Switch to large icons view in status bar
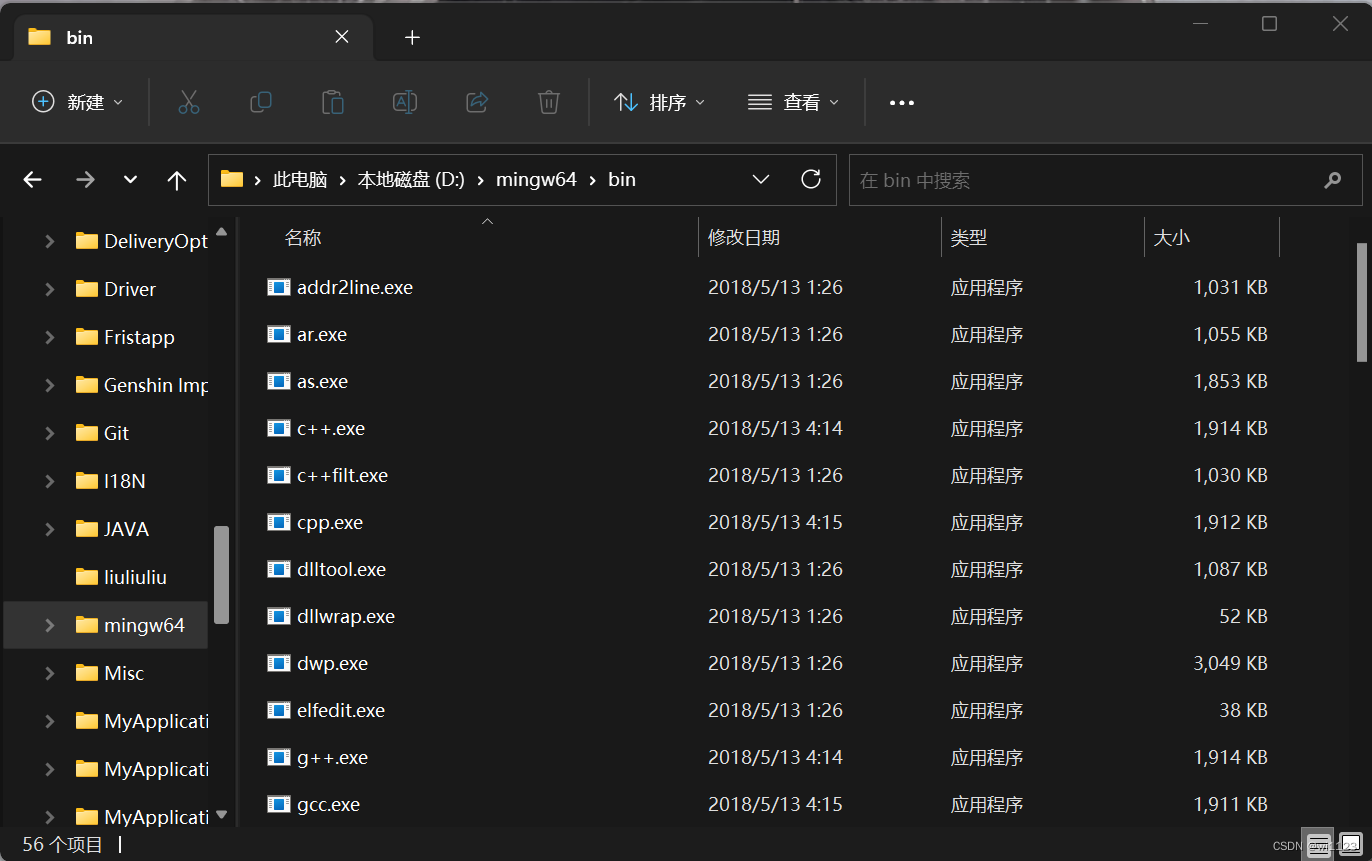 [1351, 844]
